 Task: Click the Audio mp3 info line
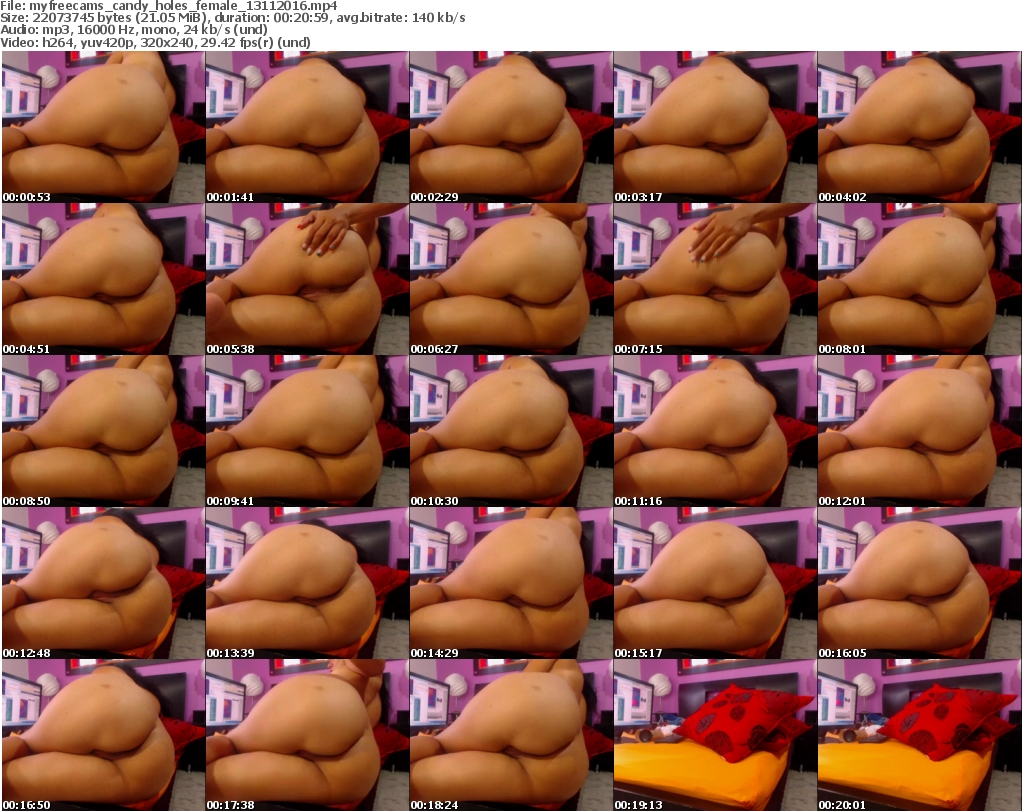134,29
